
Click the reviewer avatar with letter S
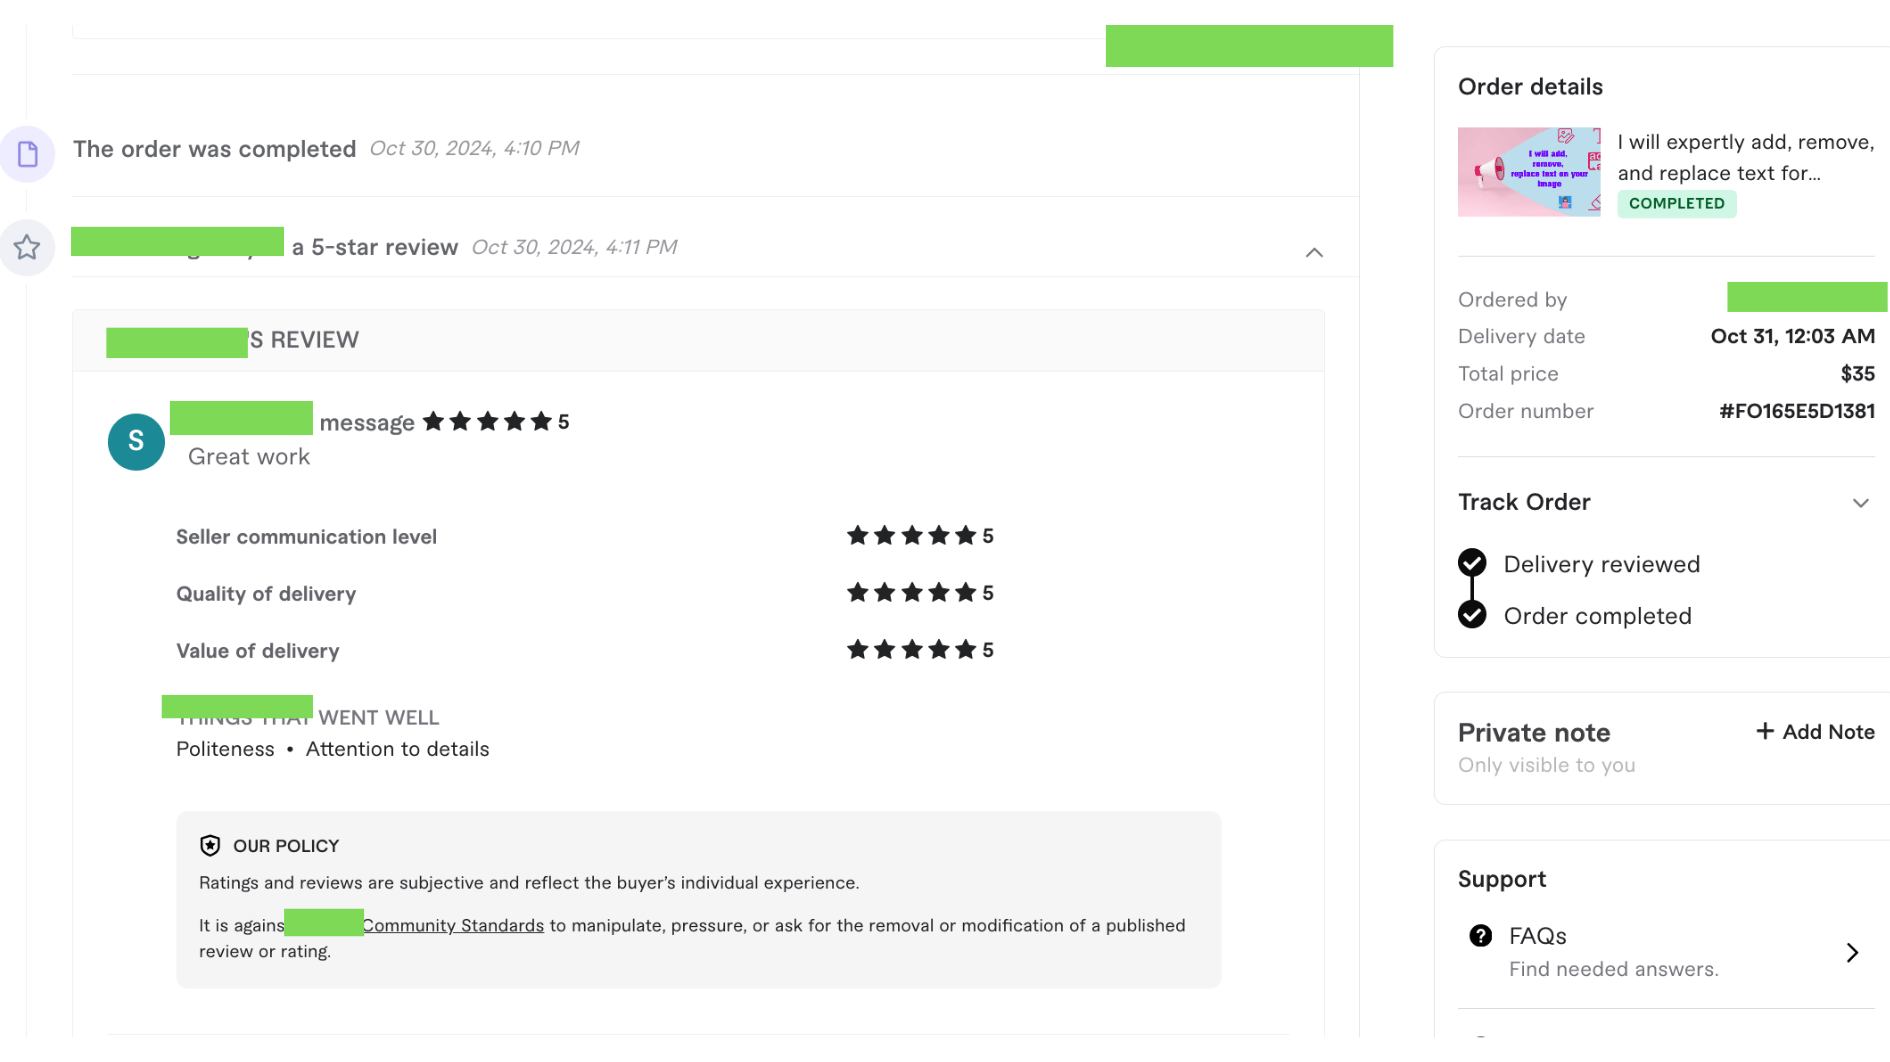[136, 442]
